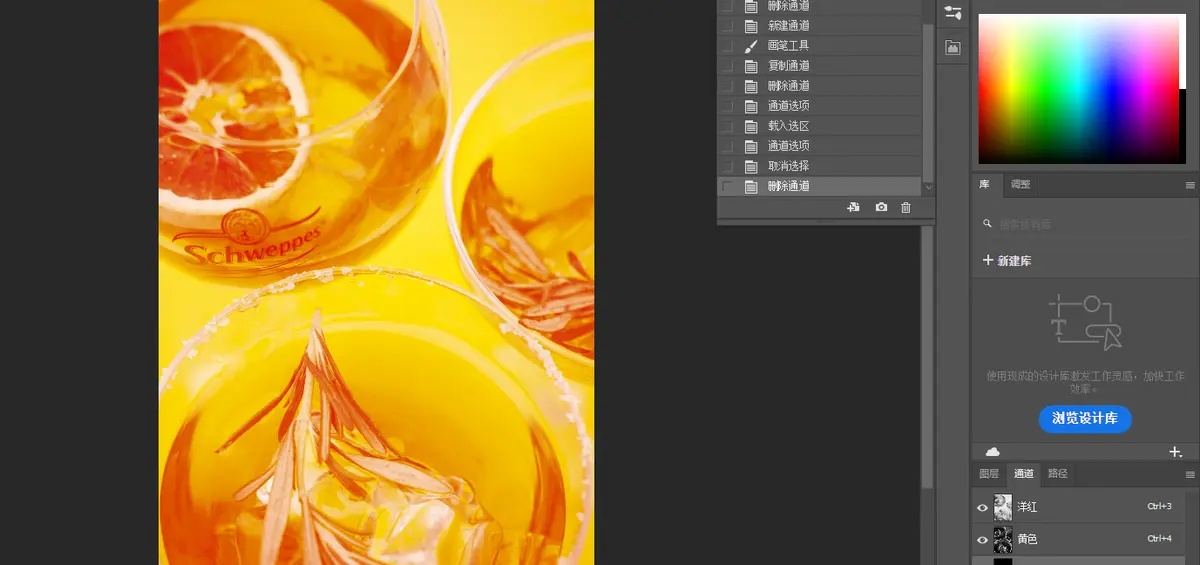Click history panel scrollbar down arrow
Image resolution: width=1200 pixels, height=565 pixels.
[928, 187]
